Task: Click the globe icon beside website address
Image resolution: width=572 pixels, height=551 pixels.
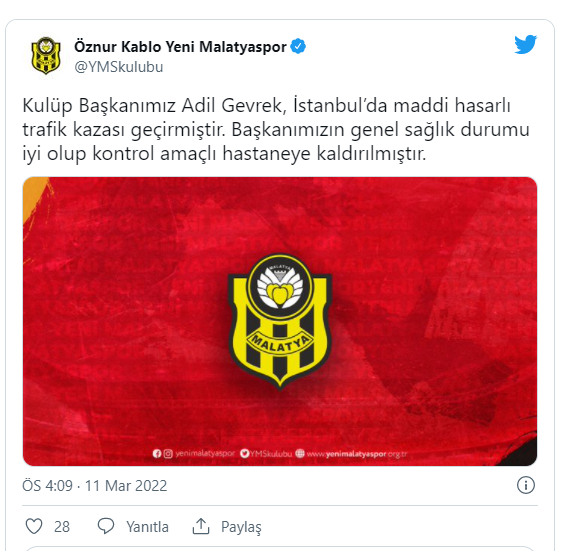Action: (x=300, y=454)
